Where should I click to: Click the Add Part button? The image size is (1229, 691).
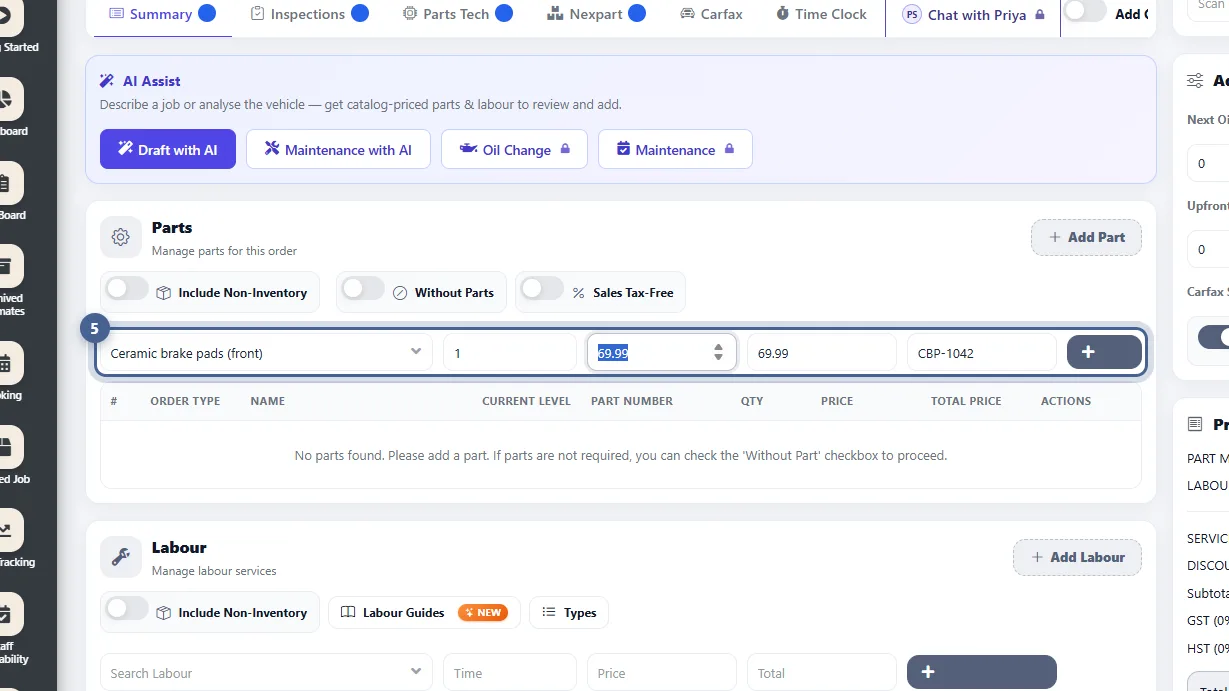coord(1086,237)
